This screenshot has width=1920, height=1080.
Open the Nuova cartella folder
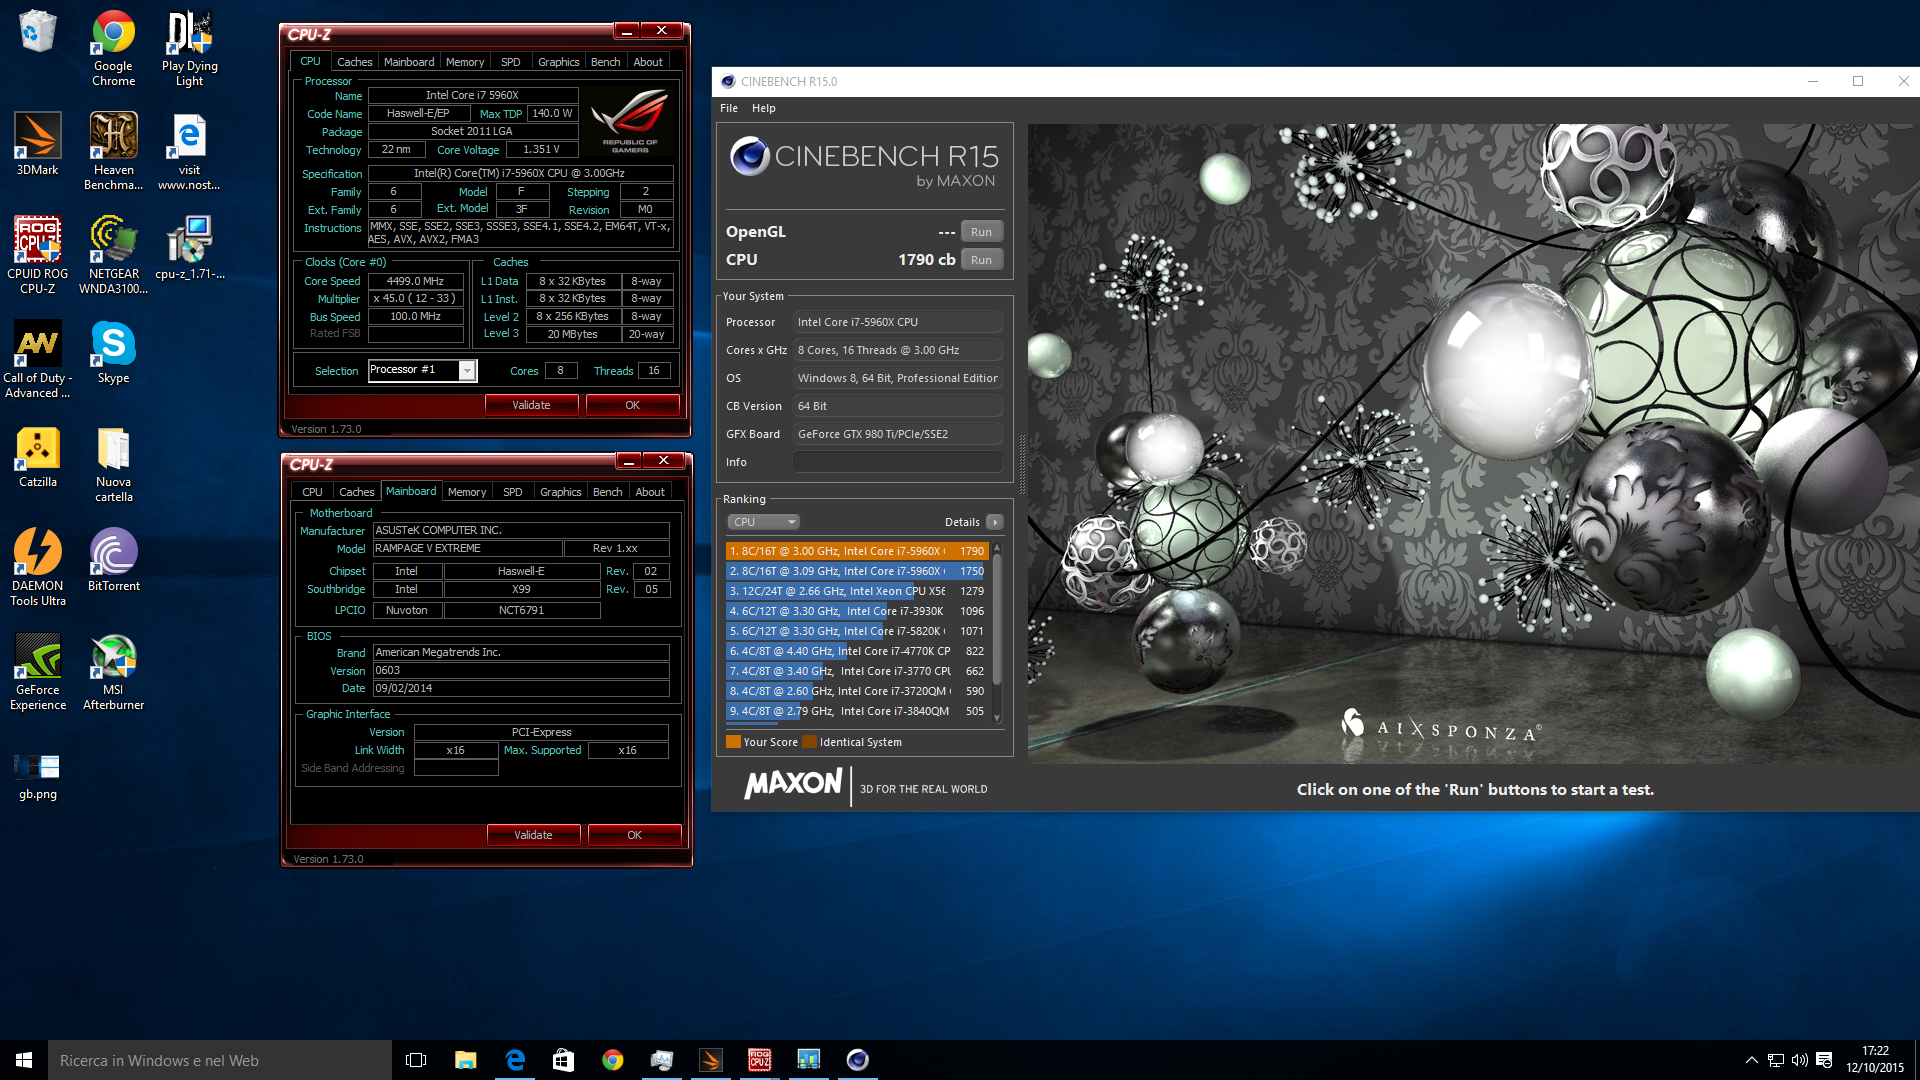point(113,464)
